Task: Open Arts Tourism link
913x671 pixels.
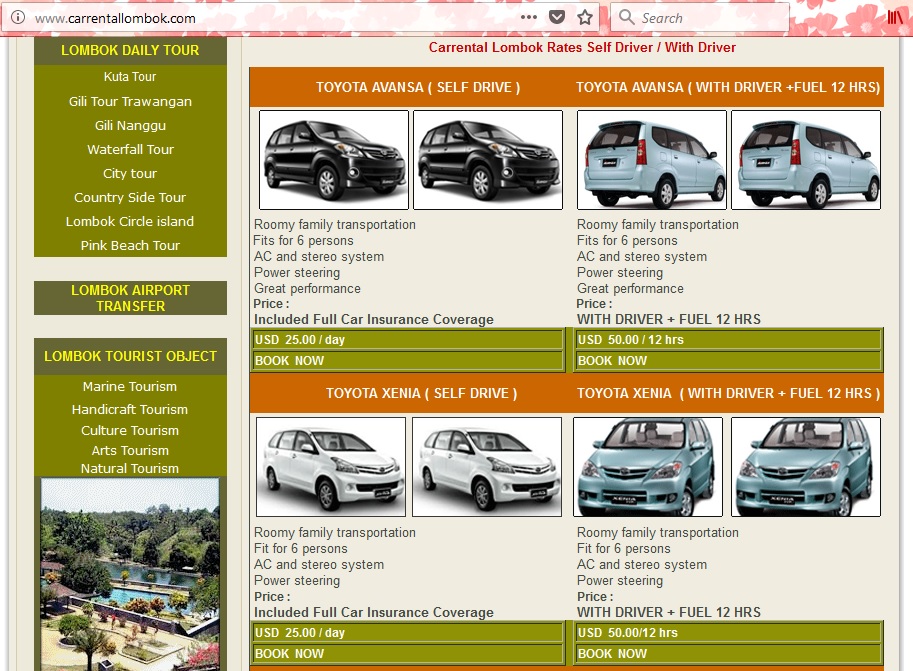Action: tap(130, 450)
